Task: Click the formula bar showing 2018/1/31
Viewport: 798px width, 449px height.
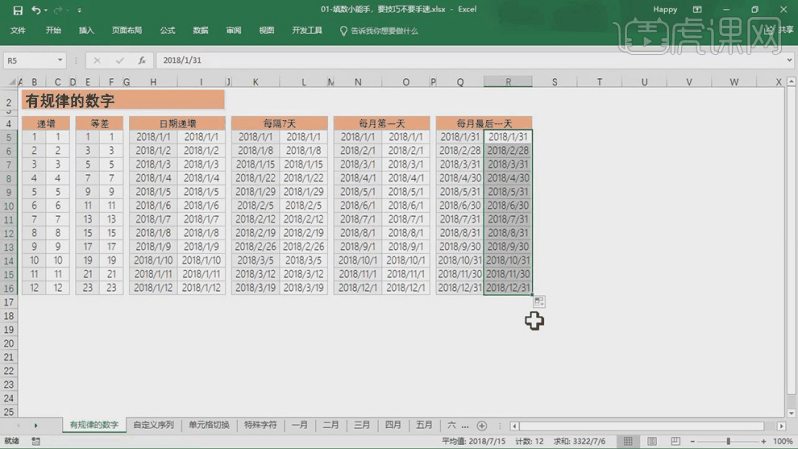Action: point(470,60)
